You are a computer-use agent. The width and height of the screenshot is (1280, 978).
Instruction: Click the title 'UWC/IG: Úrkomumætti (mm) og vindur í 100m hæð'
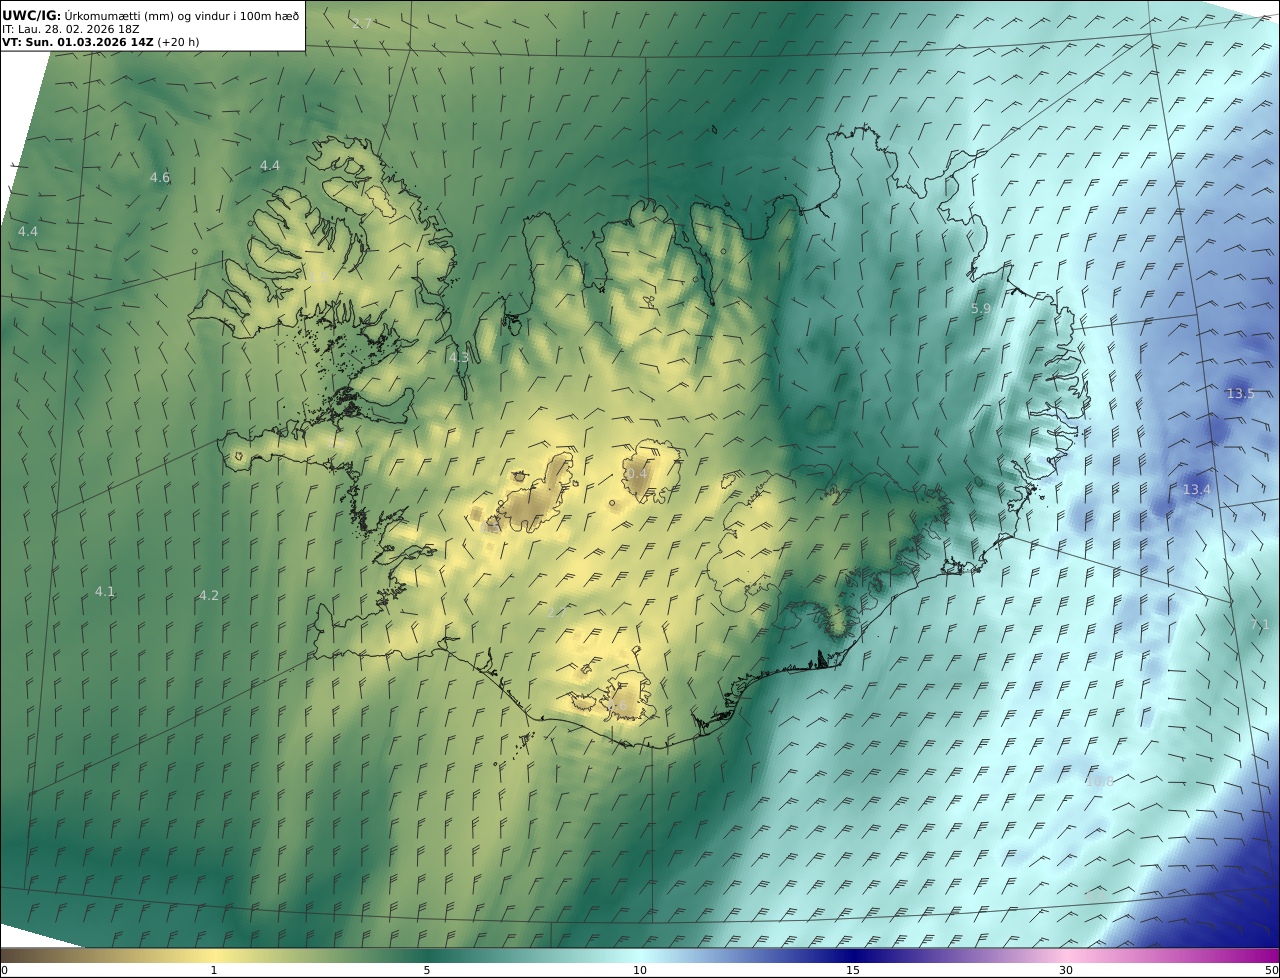150,15
